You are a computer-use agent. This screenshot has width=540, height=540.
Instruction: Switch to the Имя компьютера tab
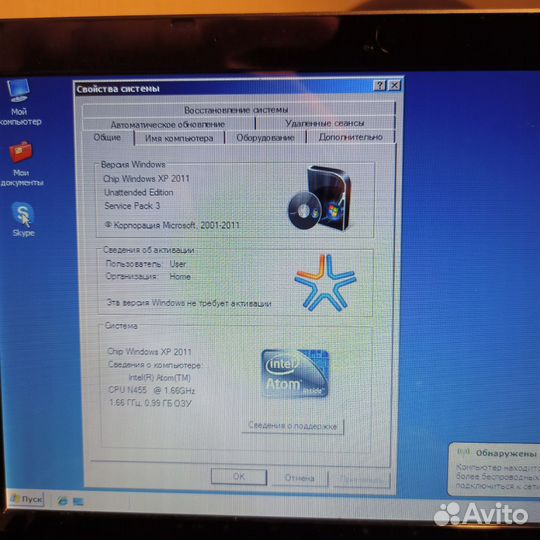pos(179,138)
